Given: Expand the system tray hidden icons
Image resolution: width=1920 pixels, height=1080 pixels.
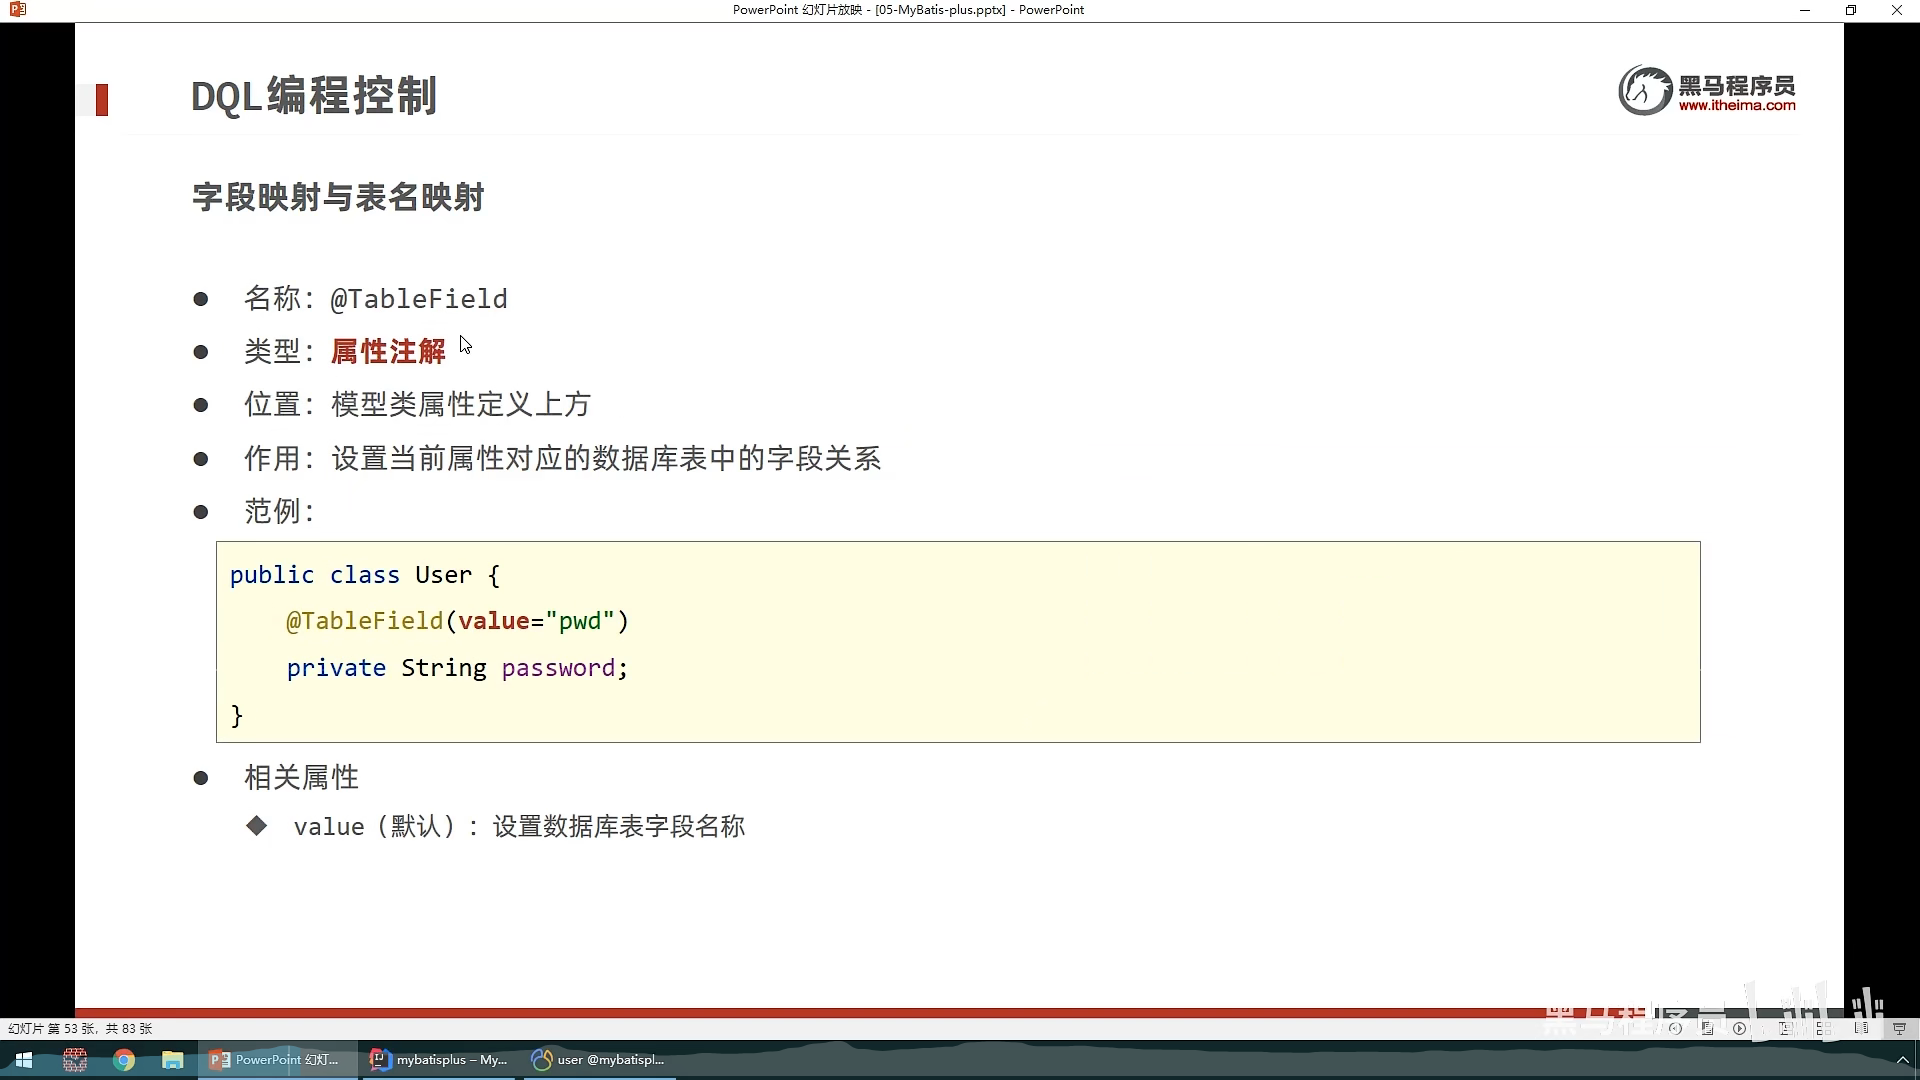Looking at the screenshot, I should click(1902, 1060).
